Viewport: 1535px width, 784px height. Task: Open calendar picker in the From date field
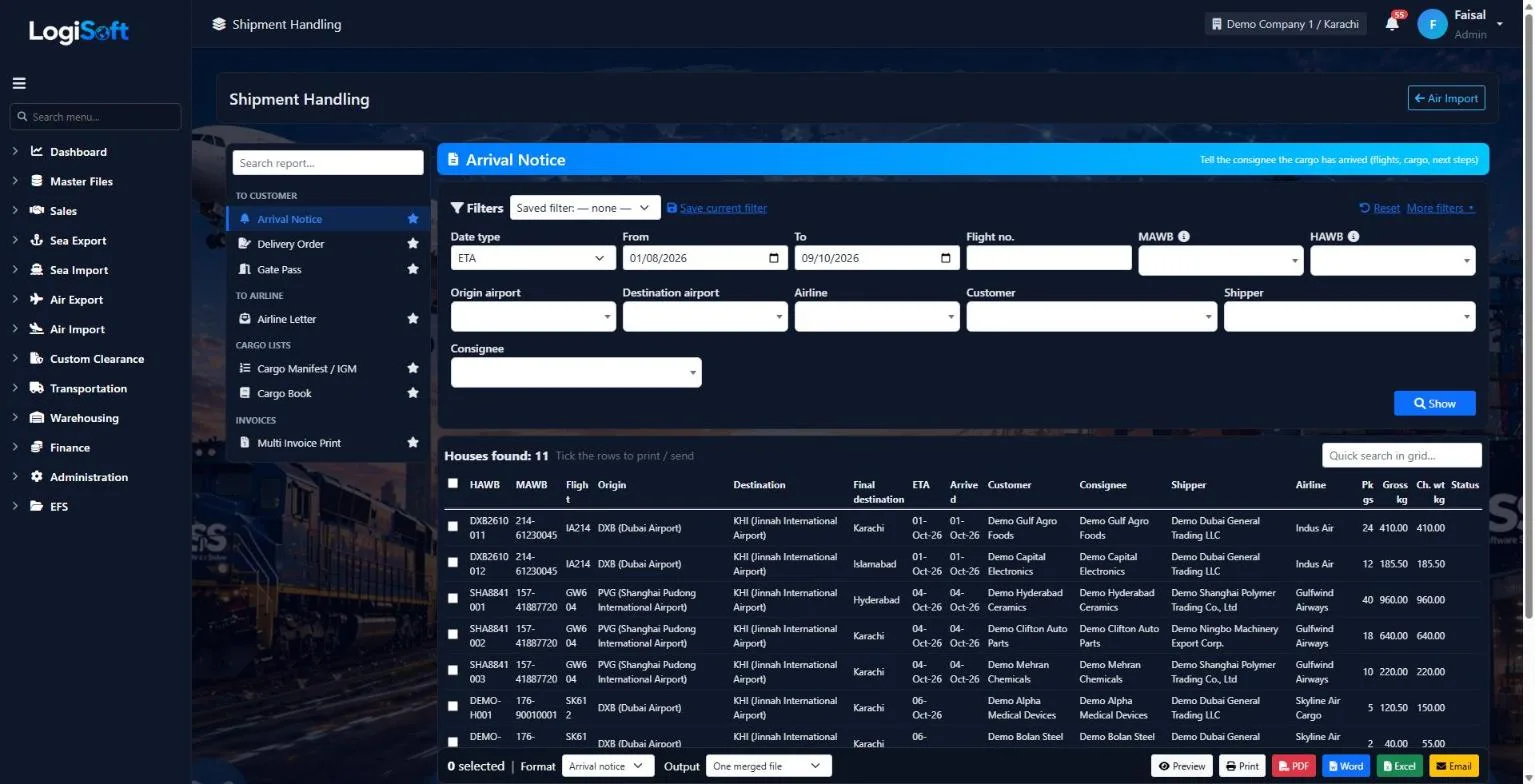774,258
